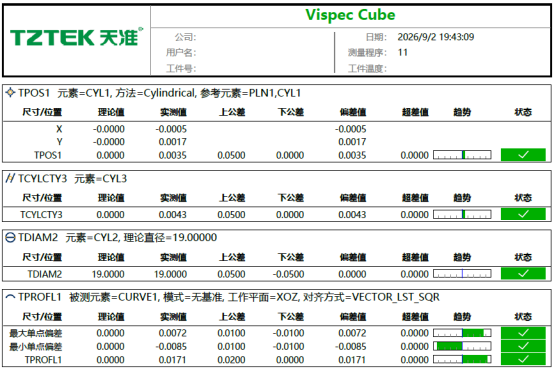Click the trend bar in TPOS1 row
This screenshot has height=369, width=554.
click(462, 155)
